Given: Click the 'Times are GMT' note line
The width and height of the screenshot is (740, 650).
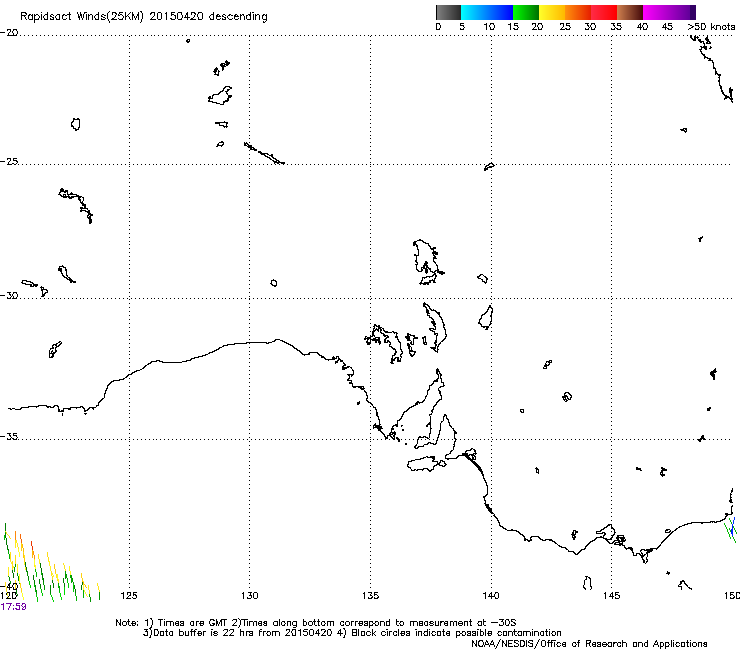Looking at the screenshot, I should [315, 623].
